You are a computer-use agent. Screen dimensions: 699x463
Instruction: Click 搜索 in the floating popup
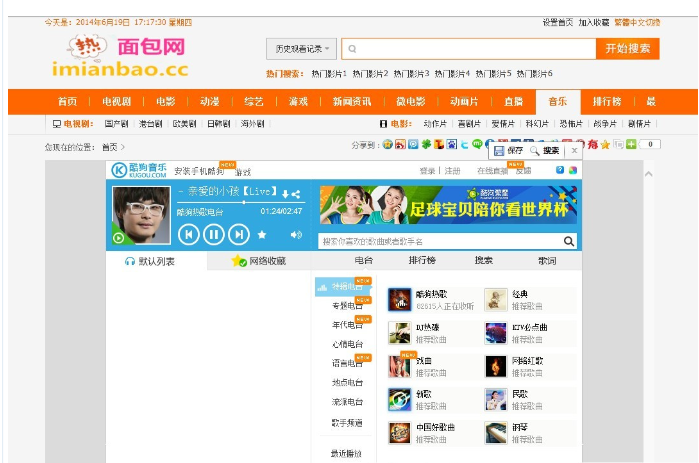(x=545, y=151)
